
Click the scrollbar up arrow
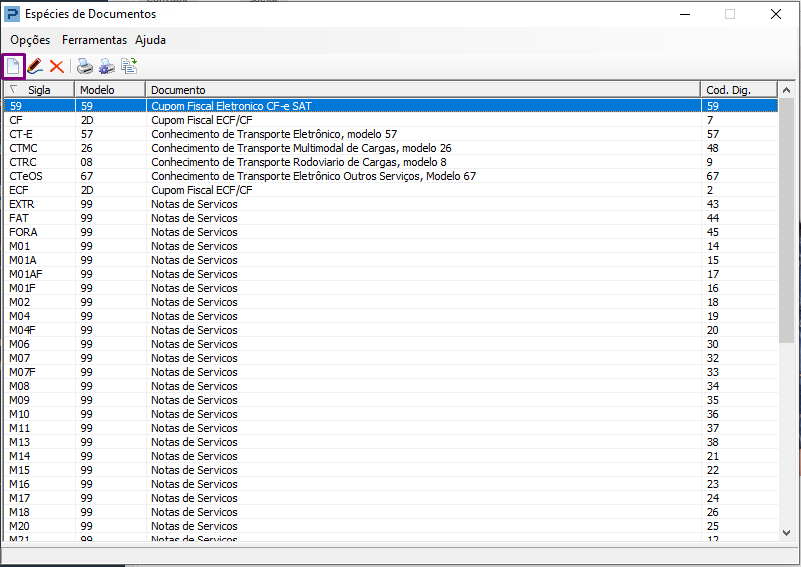(x=787, y=90)
